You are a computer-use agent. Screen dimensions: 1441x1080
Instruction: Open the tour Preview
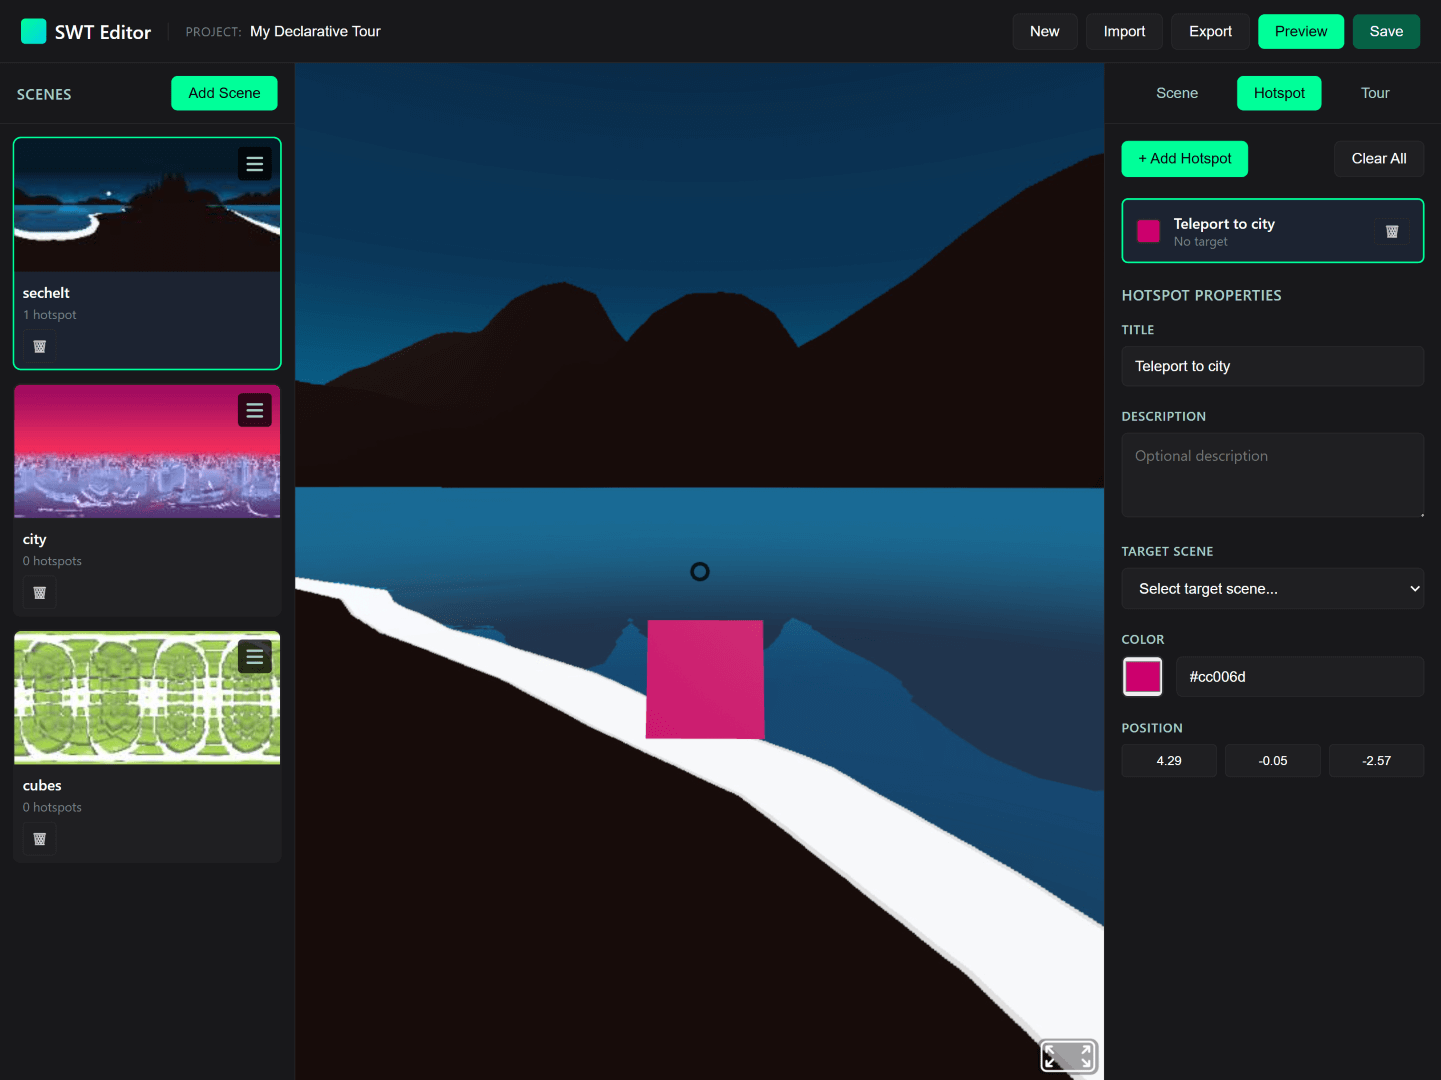(x=1301, y=31)
